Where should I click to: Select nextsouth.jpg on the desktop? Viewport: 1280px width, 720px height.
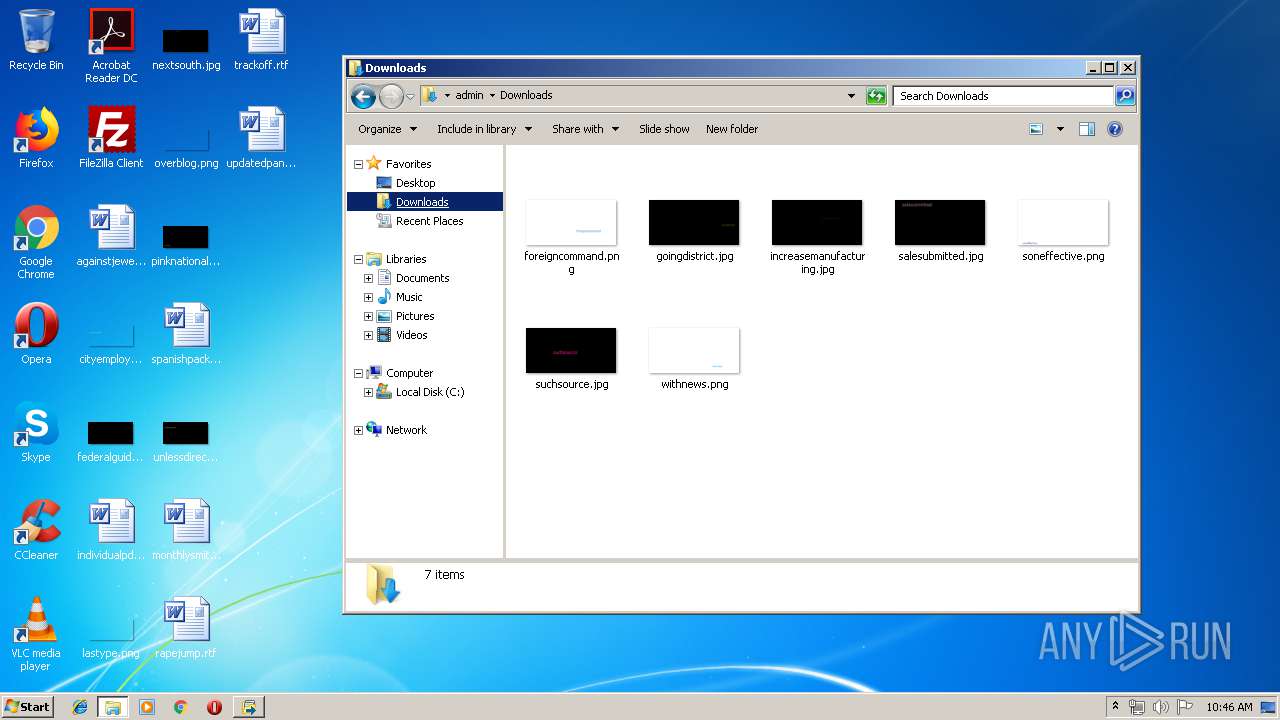[x=186, y=48]
